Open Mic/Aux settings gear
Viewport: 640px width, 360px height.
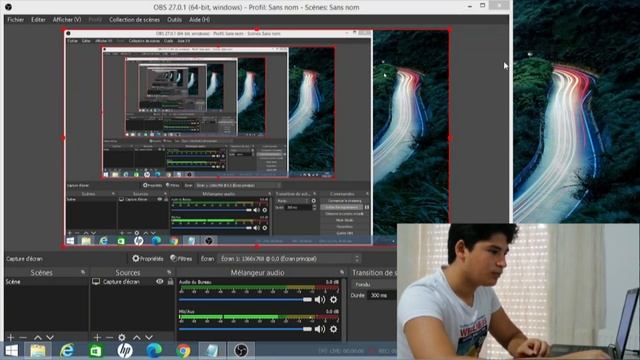click(333, 329)
